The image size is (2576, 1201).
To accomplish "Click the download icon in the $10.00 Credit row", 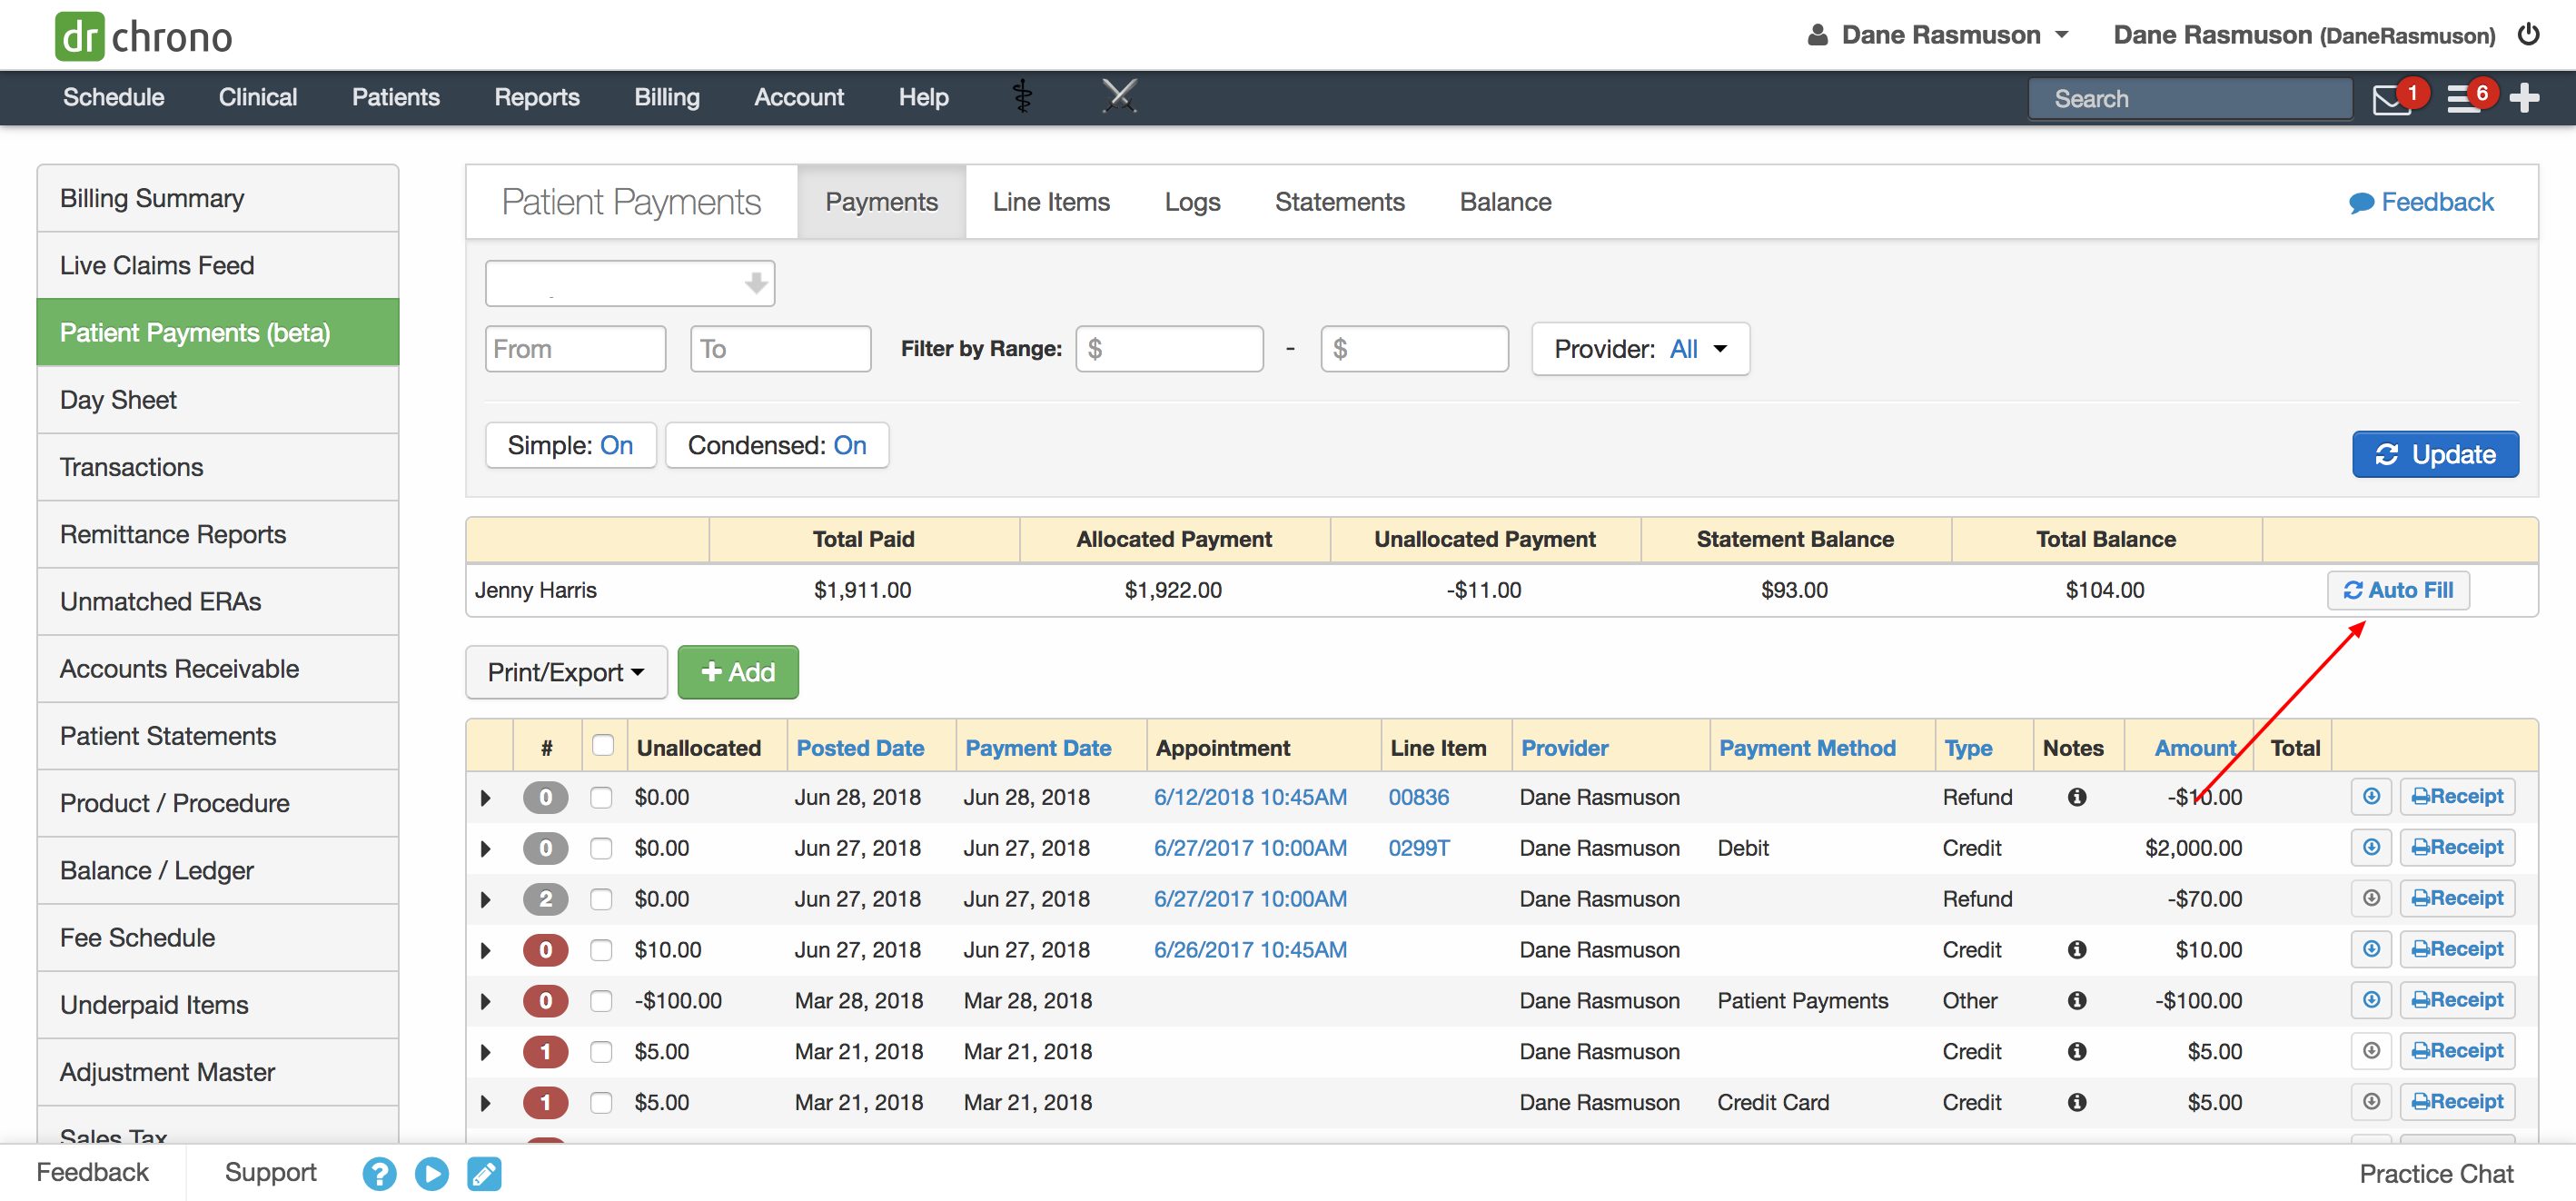I will [x=2371, y=949].
